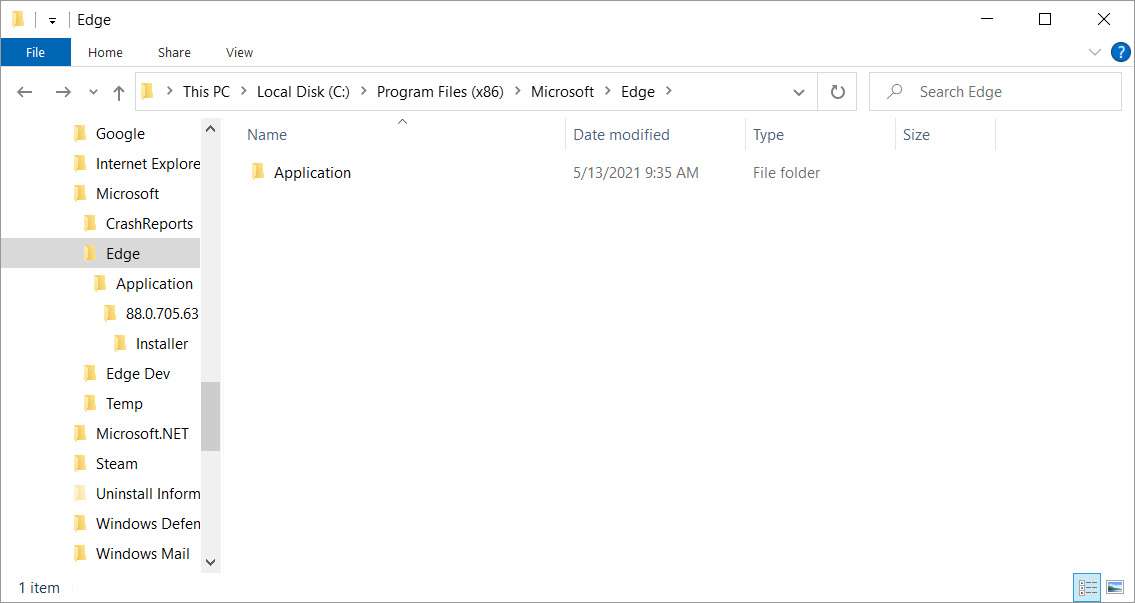Viewport: 1135px width, 603px height.
Task: Click the Google folder icon in the tree
Action: (80, 133)
